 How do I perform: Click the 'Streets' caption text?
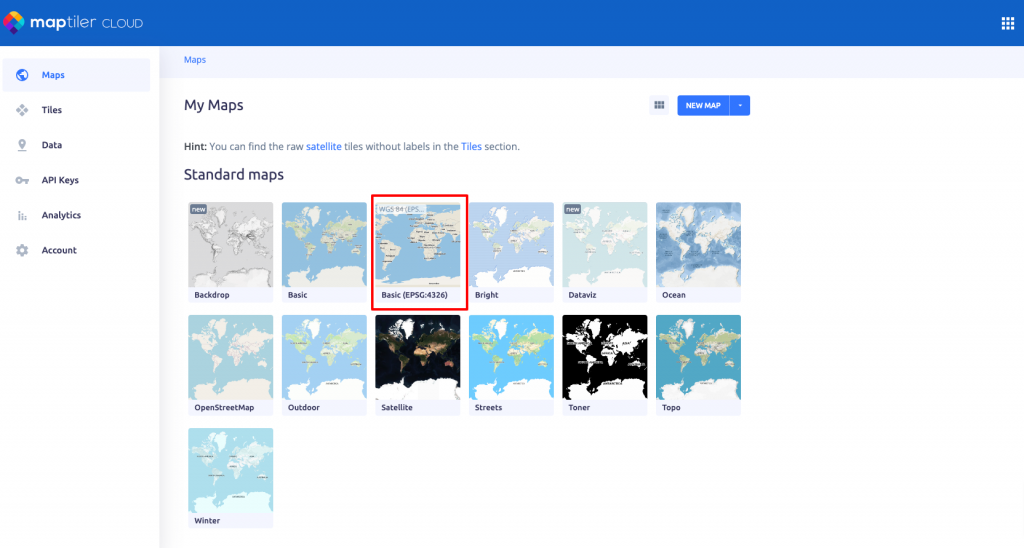pyautogui.click(x=488, y=408)
